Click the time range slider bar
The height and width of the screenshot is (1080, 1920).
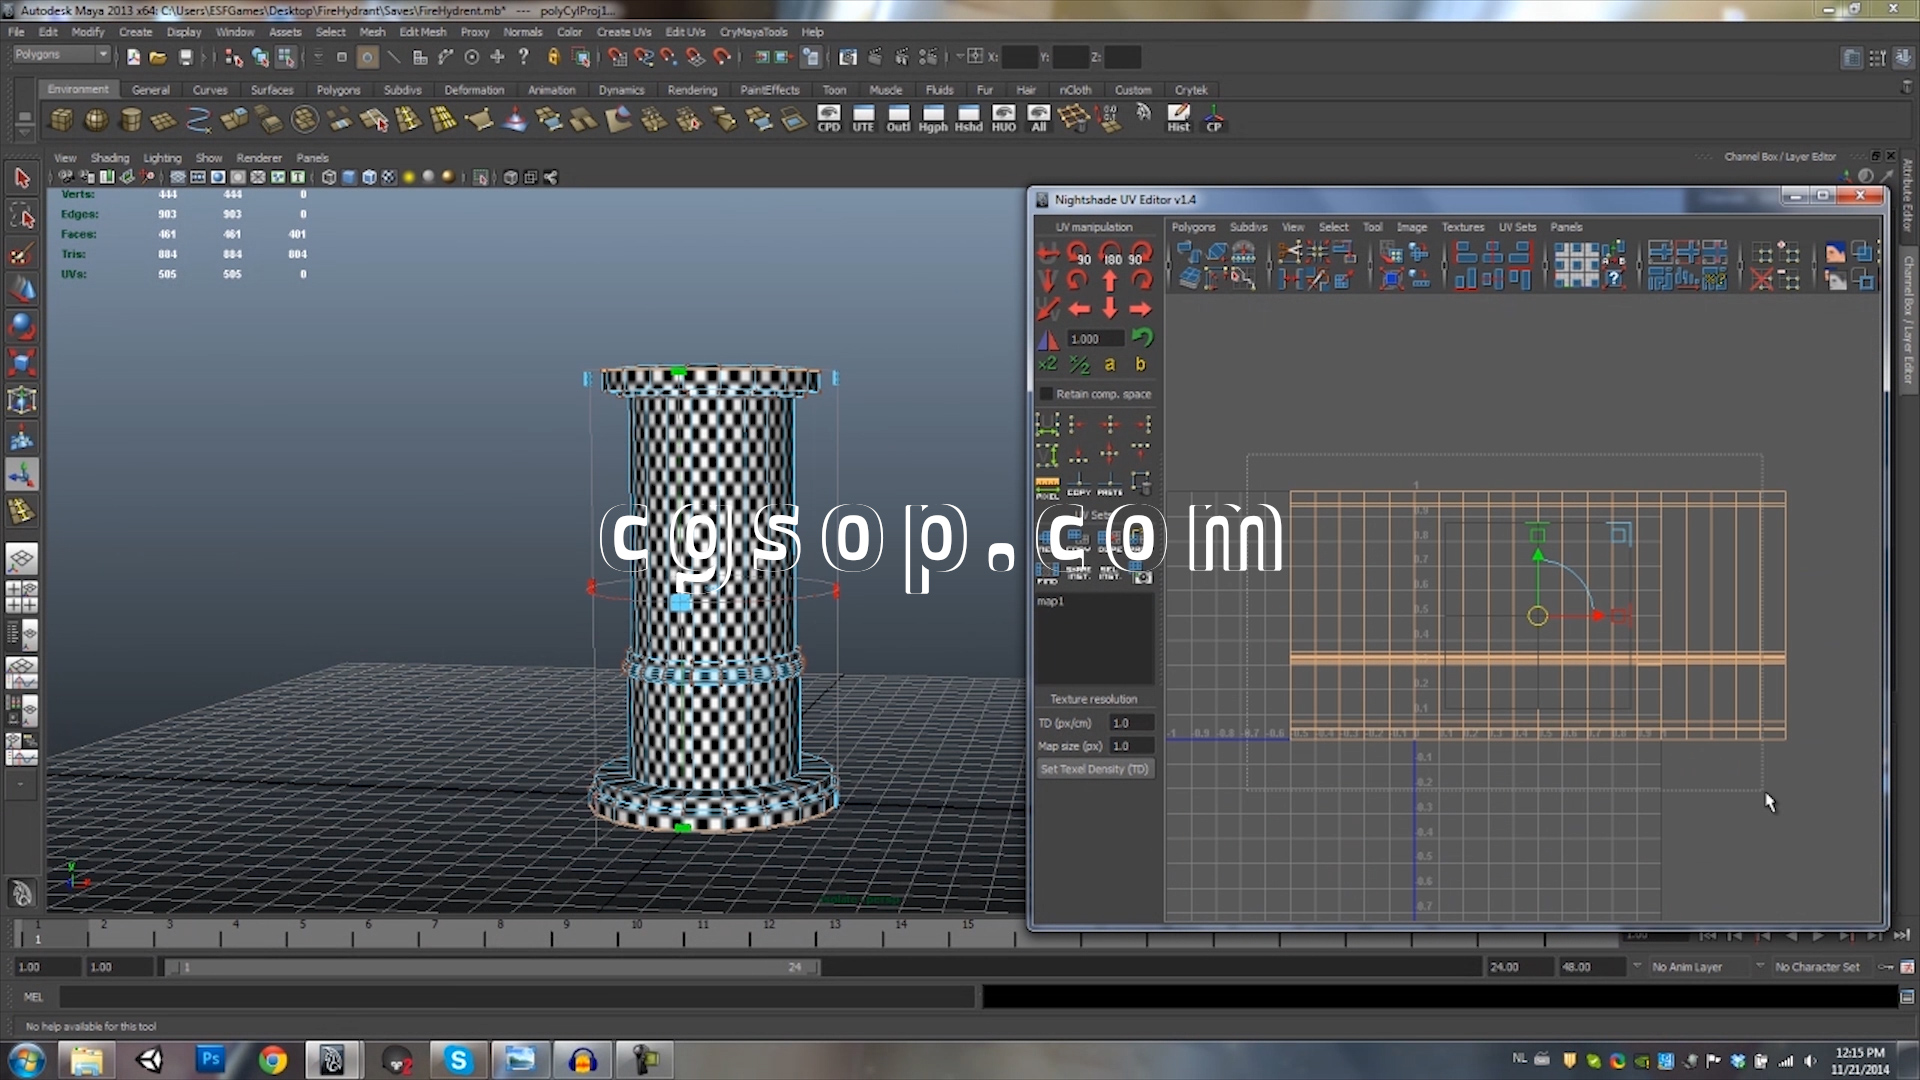490,967
